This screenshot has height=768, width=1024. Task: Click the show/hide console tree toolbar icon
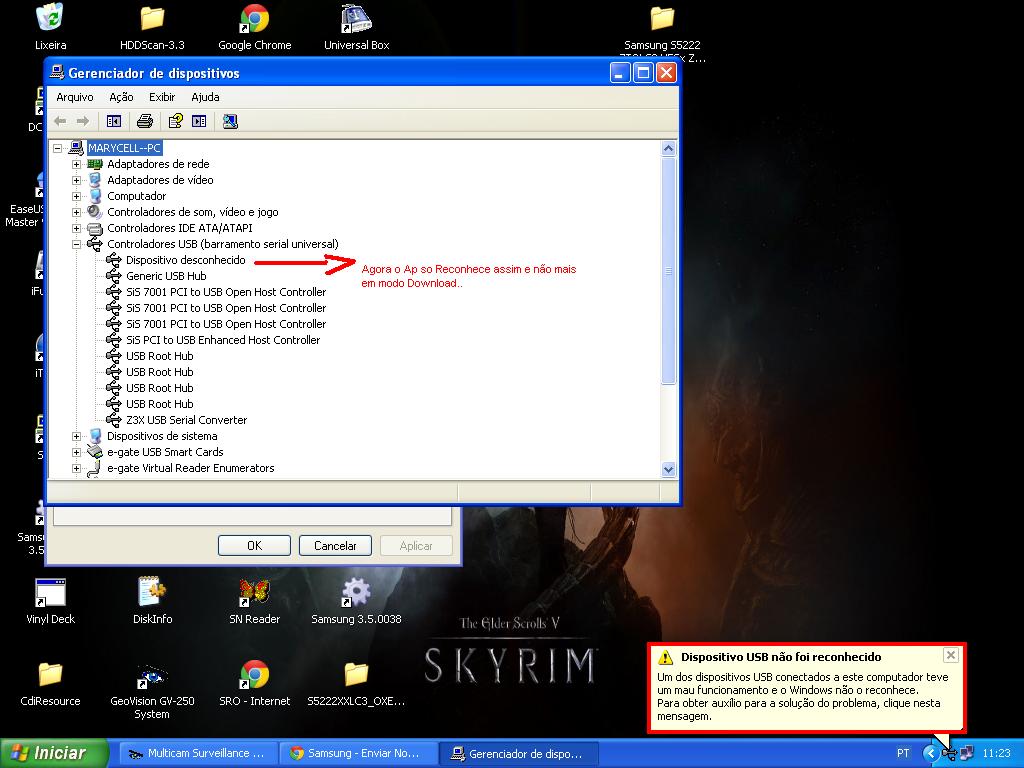coord(114,121)
